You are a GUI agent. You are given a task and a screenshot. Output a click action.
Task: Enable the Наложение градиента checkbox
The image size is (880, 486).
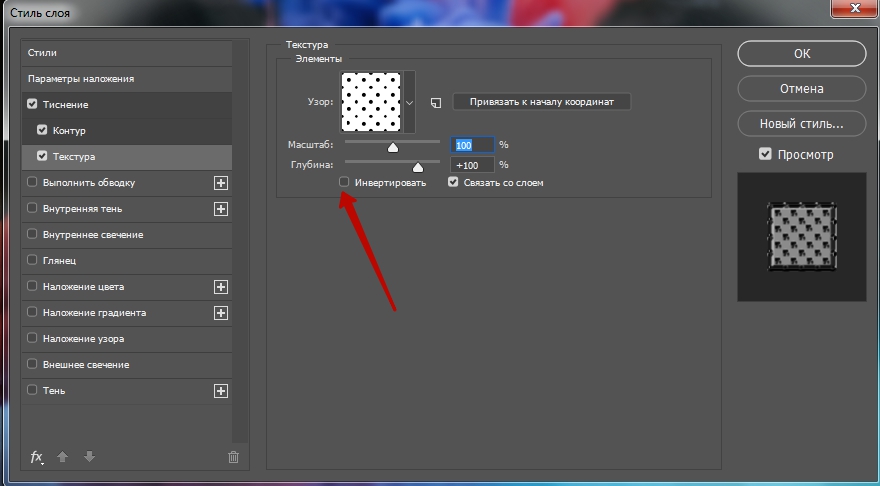tap(32, 311)
